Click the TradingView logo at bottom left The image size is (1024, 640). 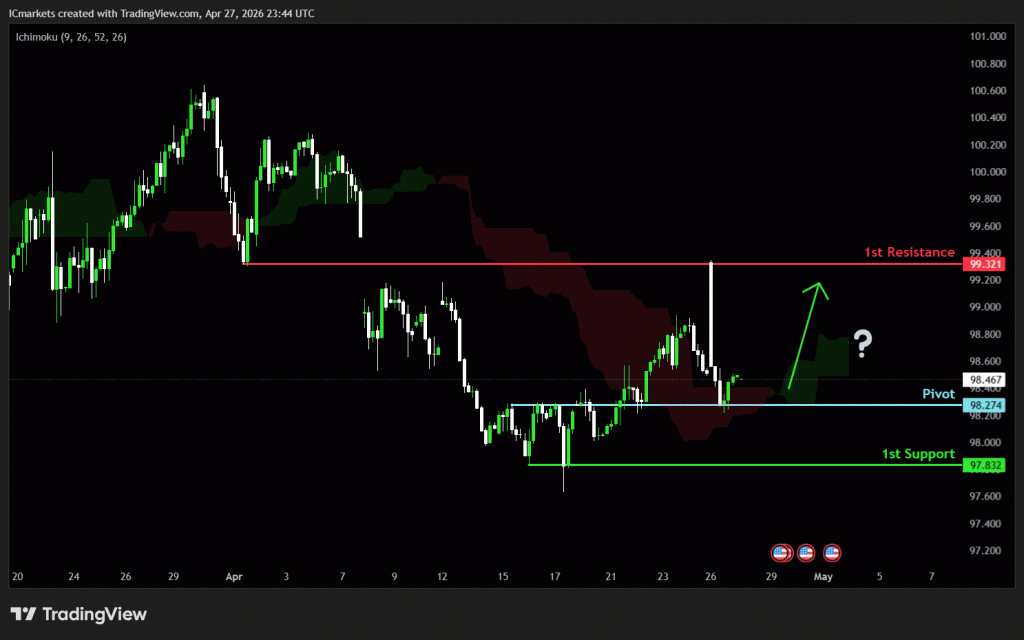78,614
